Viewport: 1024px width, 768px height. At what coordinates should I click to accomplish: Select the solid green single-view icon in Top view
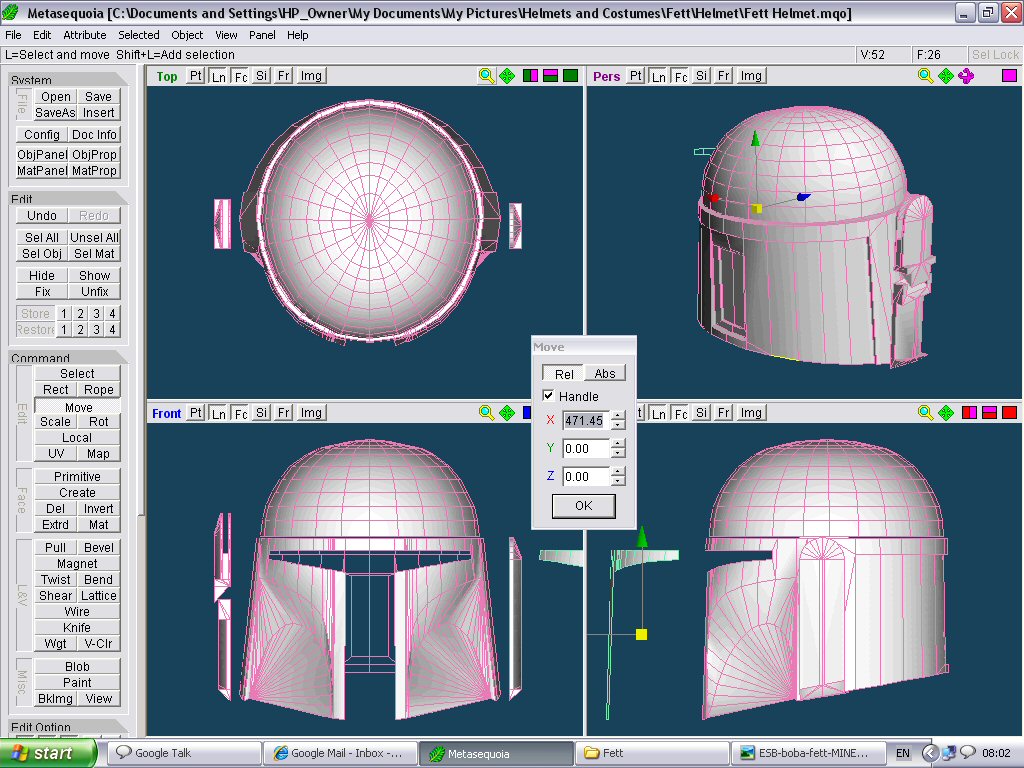[571, 76]
